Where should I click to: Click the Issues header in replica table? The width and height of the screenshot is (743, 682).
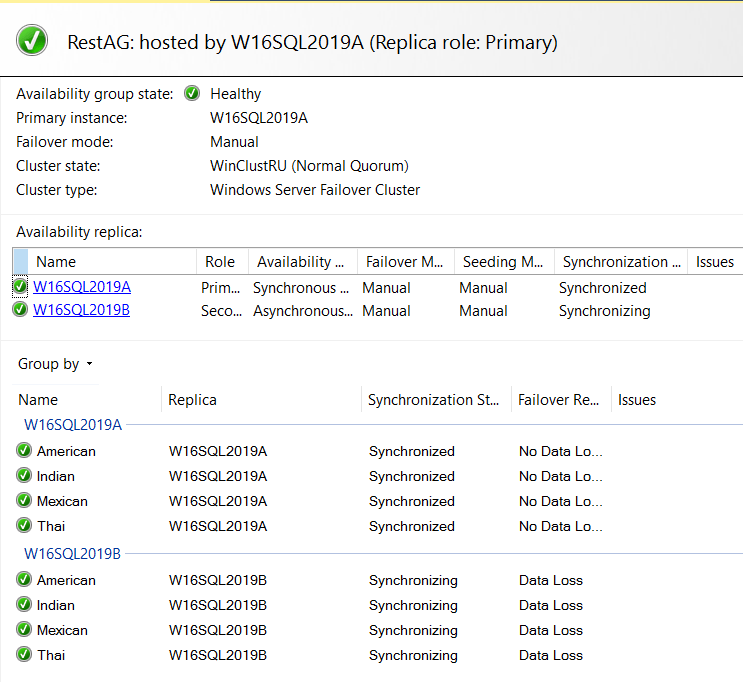715,262
